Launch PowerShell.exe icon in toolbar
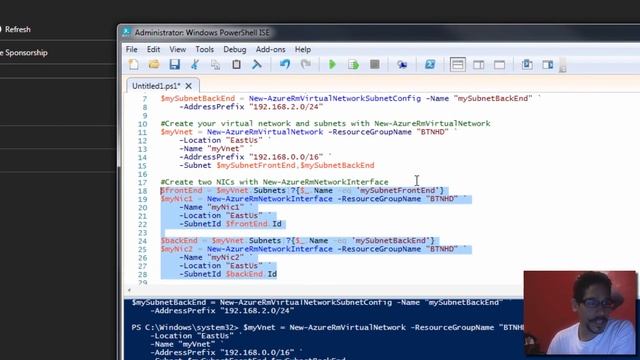640x360 pixels. tap(430, 64)
